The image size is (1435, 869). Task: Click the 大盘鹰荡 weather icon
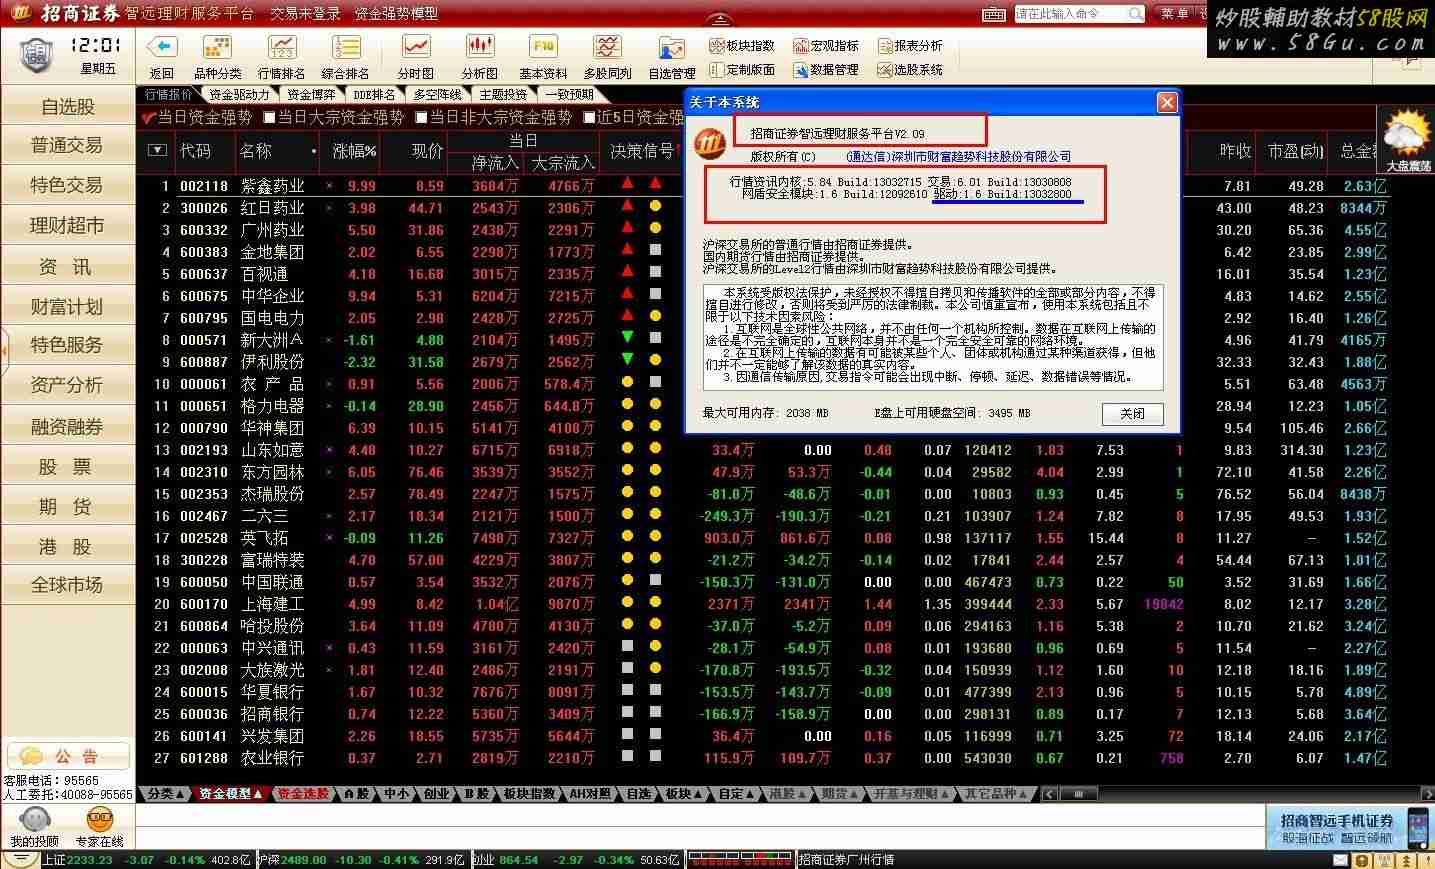pos(1407,140)
